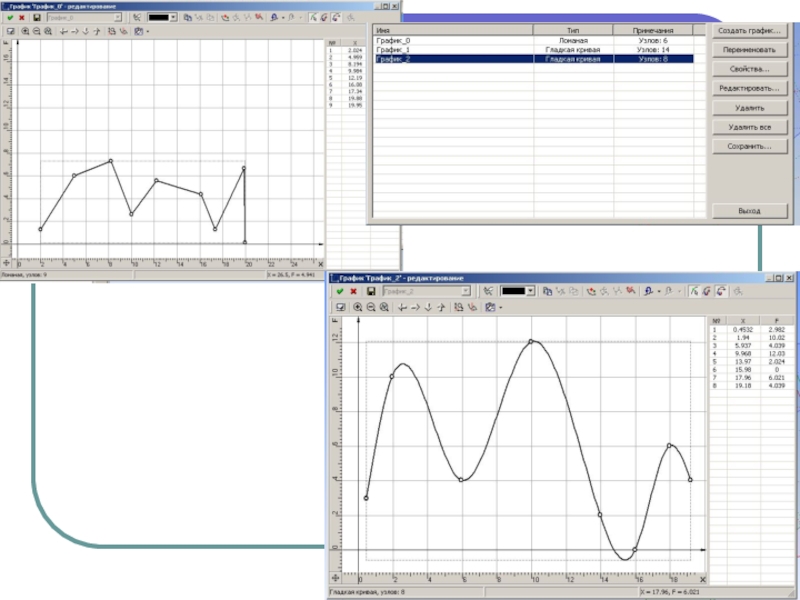800x600 pixels.
Task: Click zoom out magnifier in График_0 editor
Action: (36, 31)
